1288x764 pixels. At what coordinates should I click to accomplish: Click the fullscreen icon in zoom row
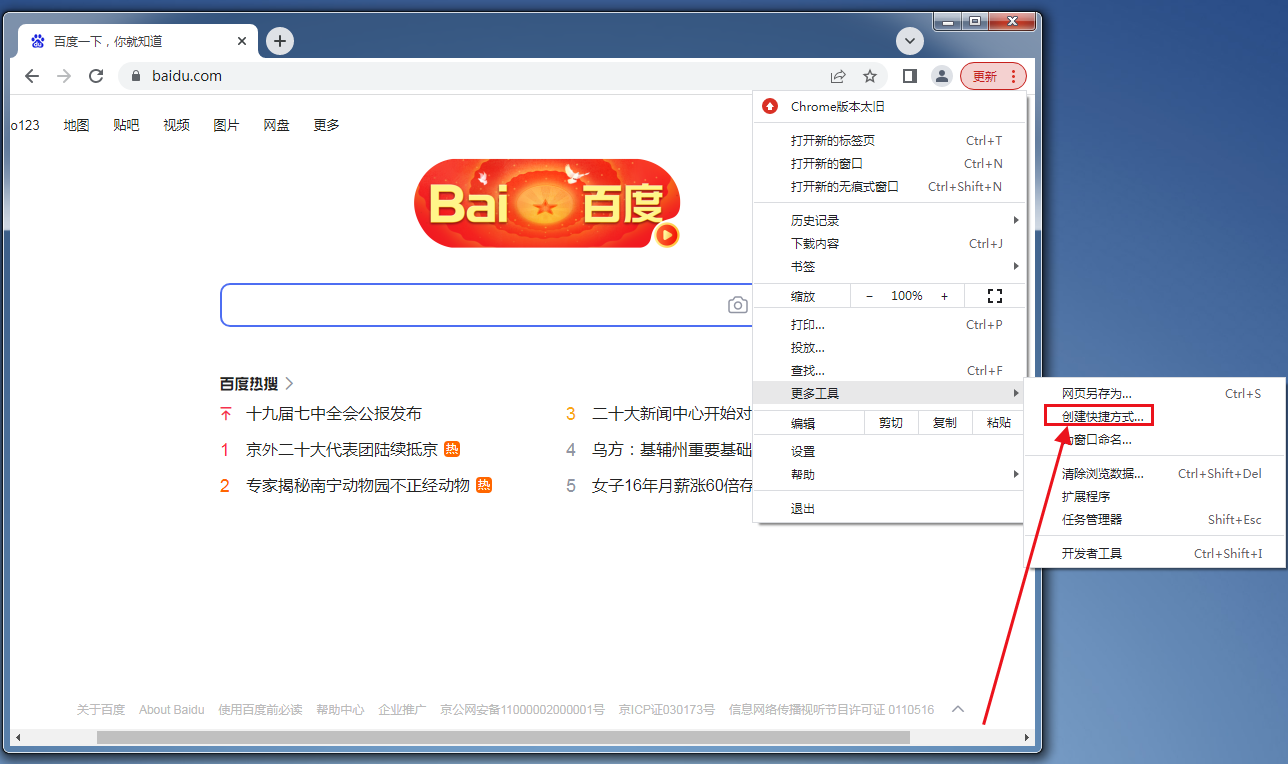coord(994,296)
